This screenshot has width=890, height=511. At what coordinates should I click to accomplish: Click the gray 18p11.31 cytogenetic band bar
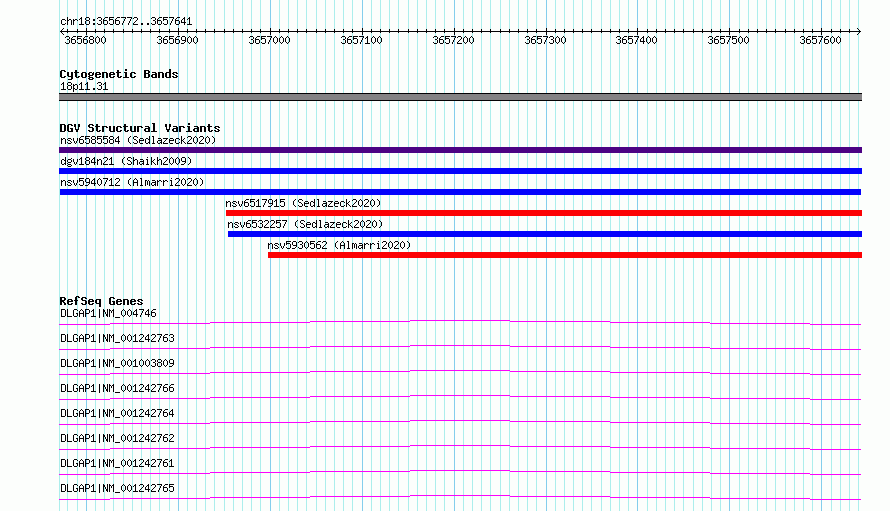point(460,97)
